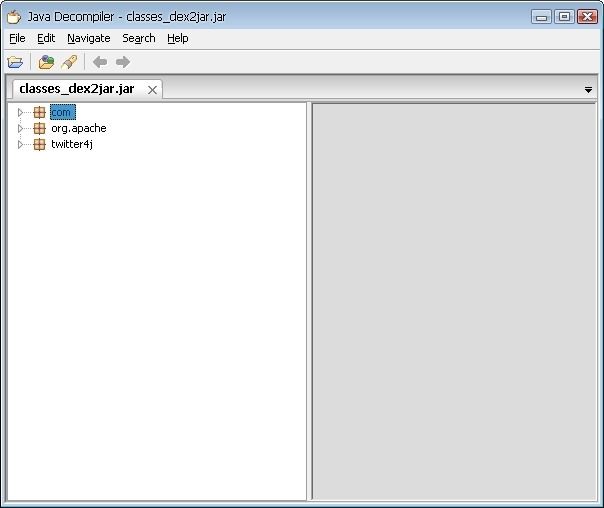This screenshot has height=508, width=604.
Task: Open the Navigate menu
Action: tap(89, 38)
